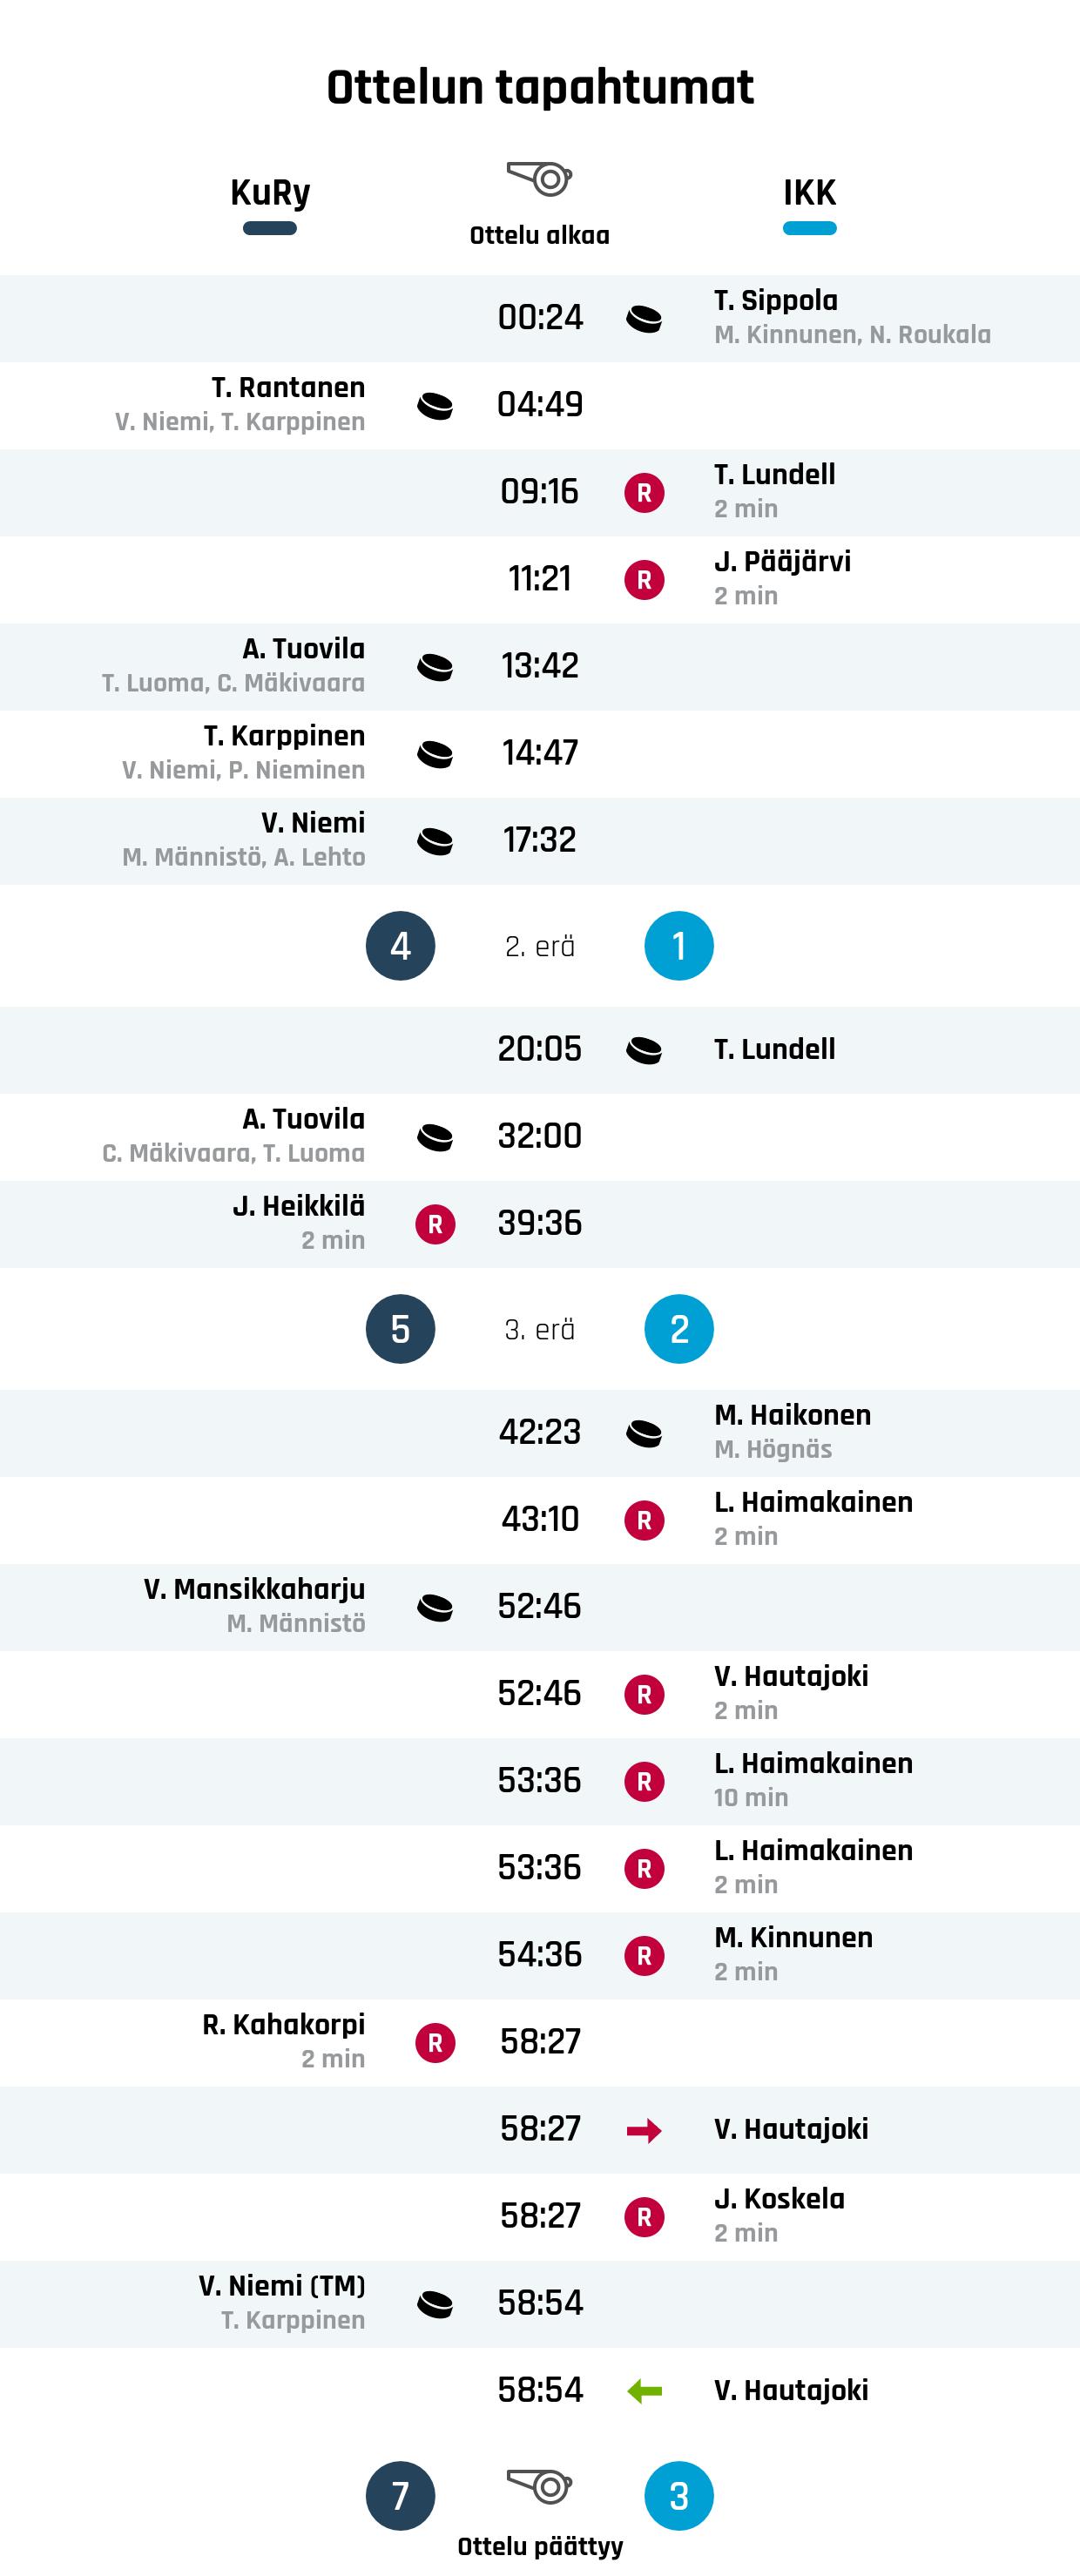Click the puck icon at 00:24
This screenshot has width=1080, height=2576.
click(644, 319)
